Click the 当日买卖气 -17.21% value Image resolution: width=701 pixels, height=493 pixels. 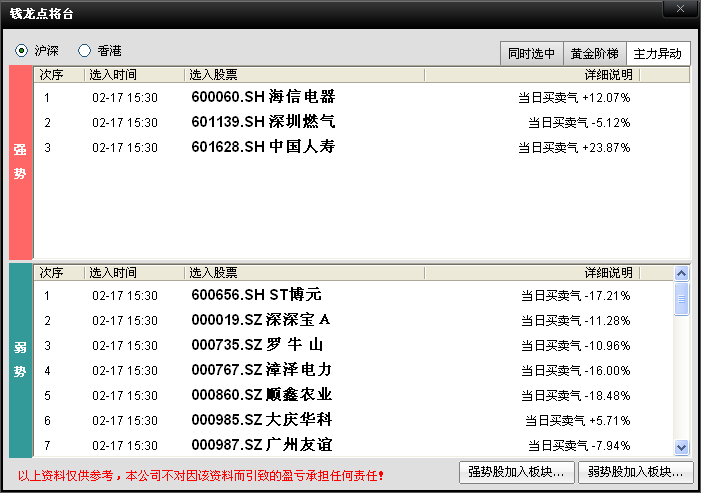click(x=576, y=295)
